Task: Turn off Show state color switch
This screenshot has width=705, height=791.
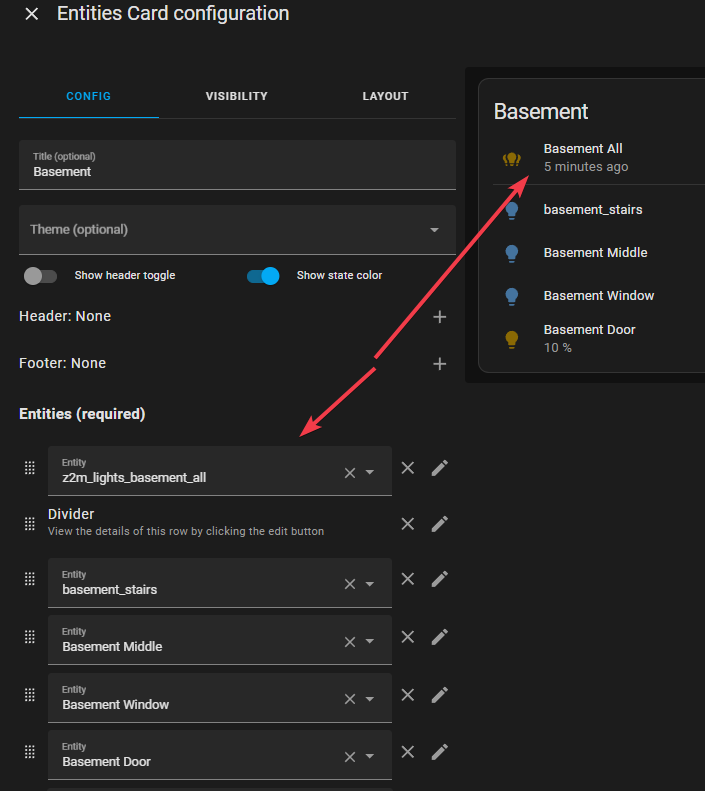Action: click(x=263, y=276)
